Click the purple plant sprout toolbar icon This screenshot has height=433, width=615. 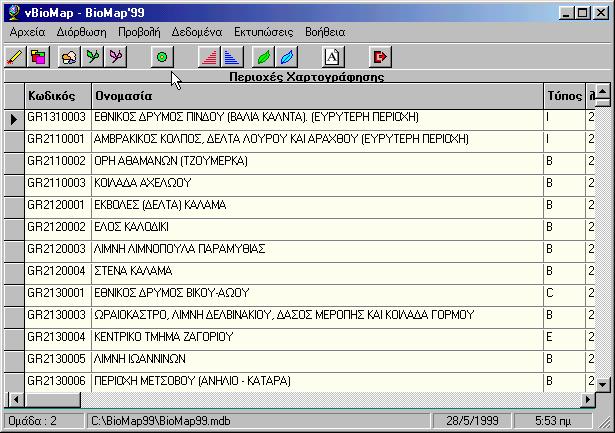(x=116, y=57)
